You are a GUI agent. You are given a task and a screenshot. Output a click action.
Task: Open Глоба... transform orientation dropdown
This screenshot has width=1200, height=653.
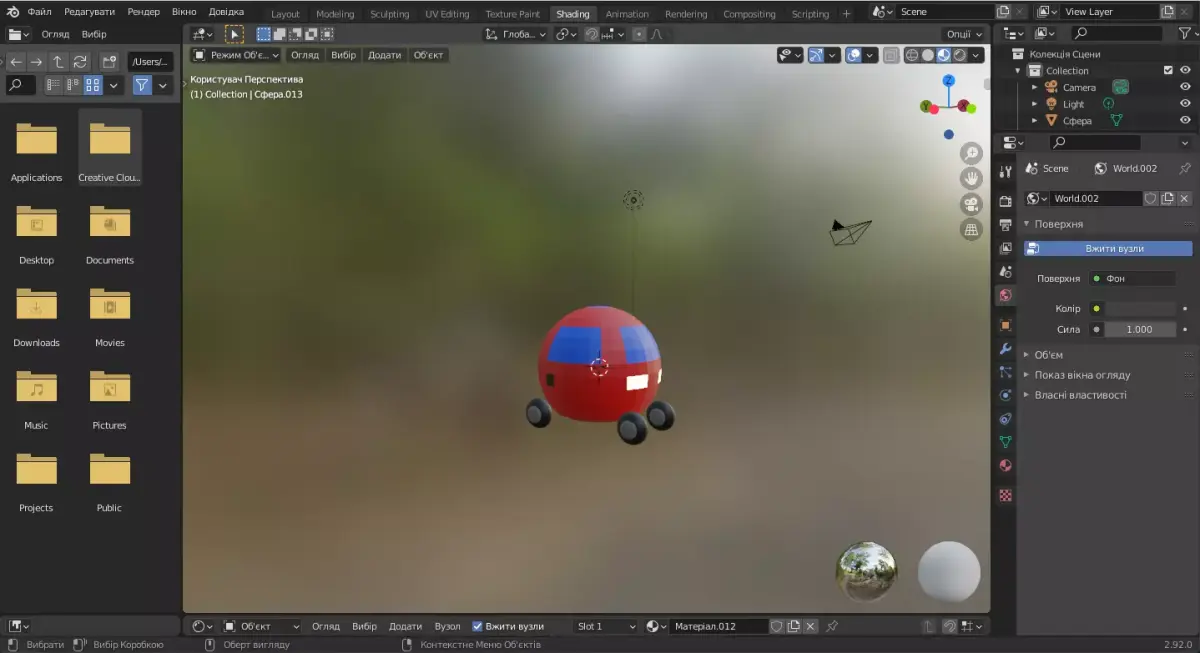click(x=516, y=34)
